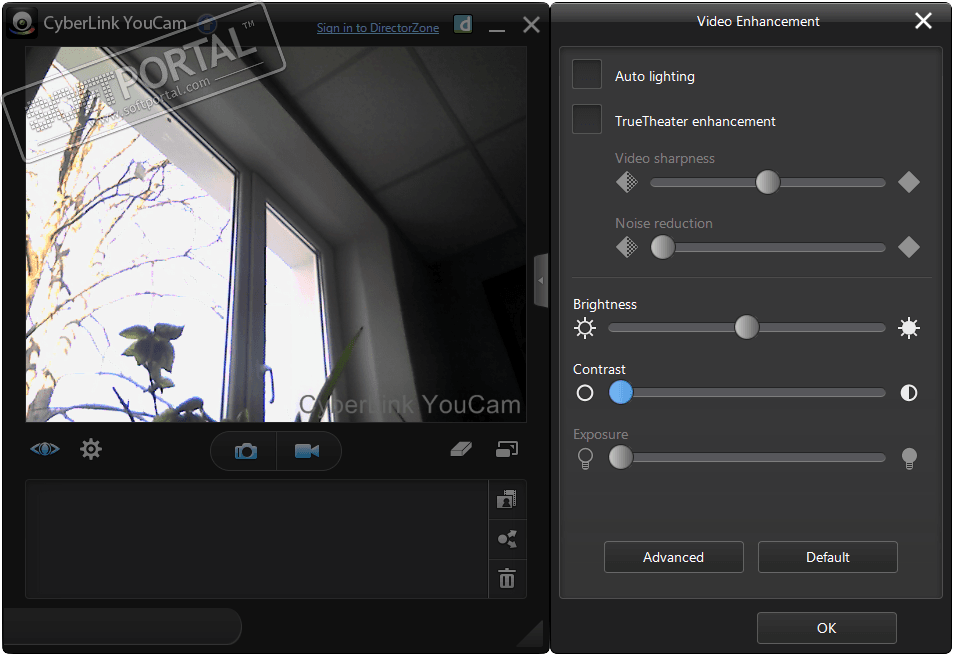Open the DirectorZone 'd' icon
Screen dimensions: 957x657
[x=463, y=24]
